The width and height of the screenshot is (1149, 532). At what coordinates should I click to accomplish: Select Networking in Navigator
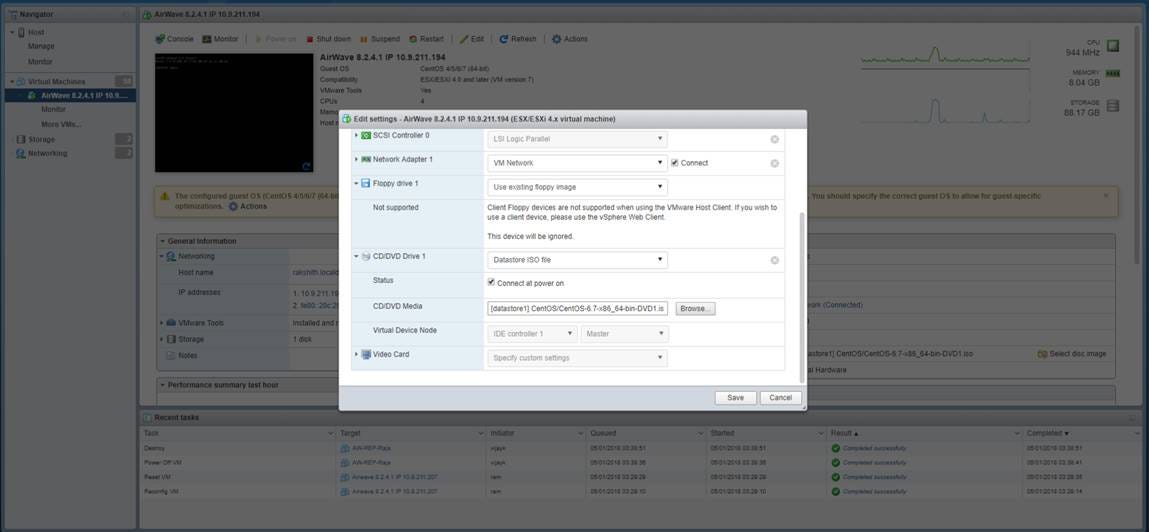click(47, 153)
